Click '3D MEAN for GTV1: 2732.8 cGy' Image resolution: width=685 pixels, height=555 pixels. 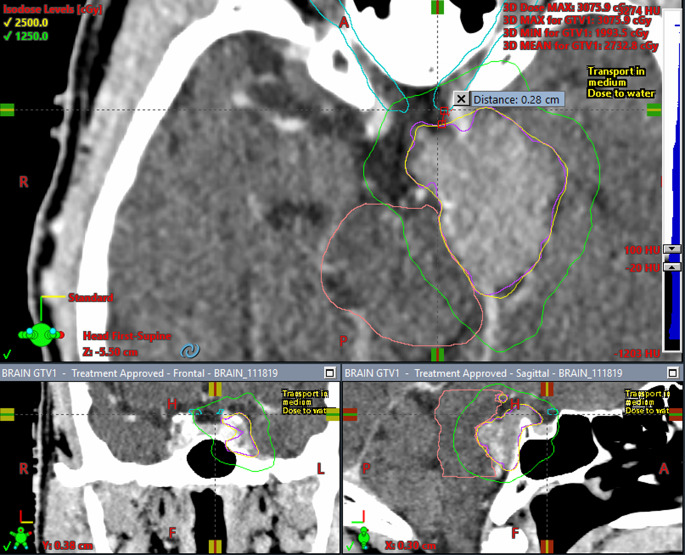click(x=581, y=45)
